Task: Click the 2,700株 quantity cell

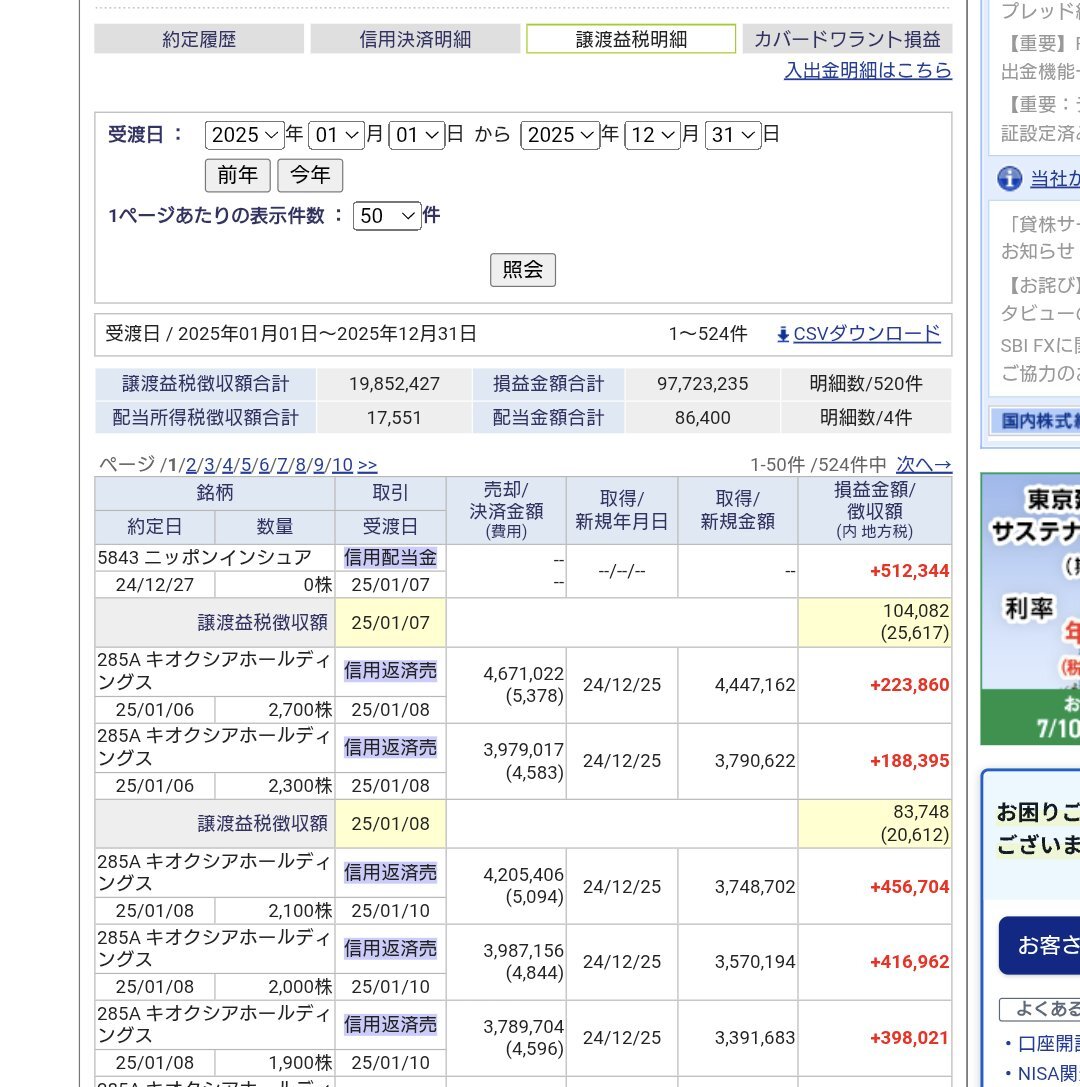Action: pyautogui.click(x=275, y=710)
